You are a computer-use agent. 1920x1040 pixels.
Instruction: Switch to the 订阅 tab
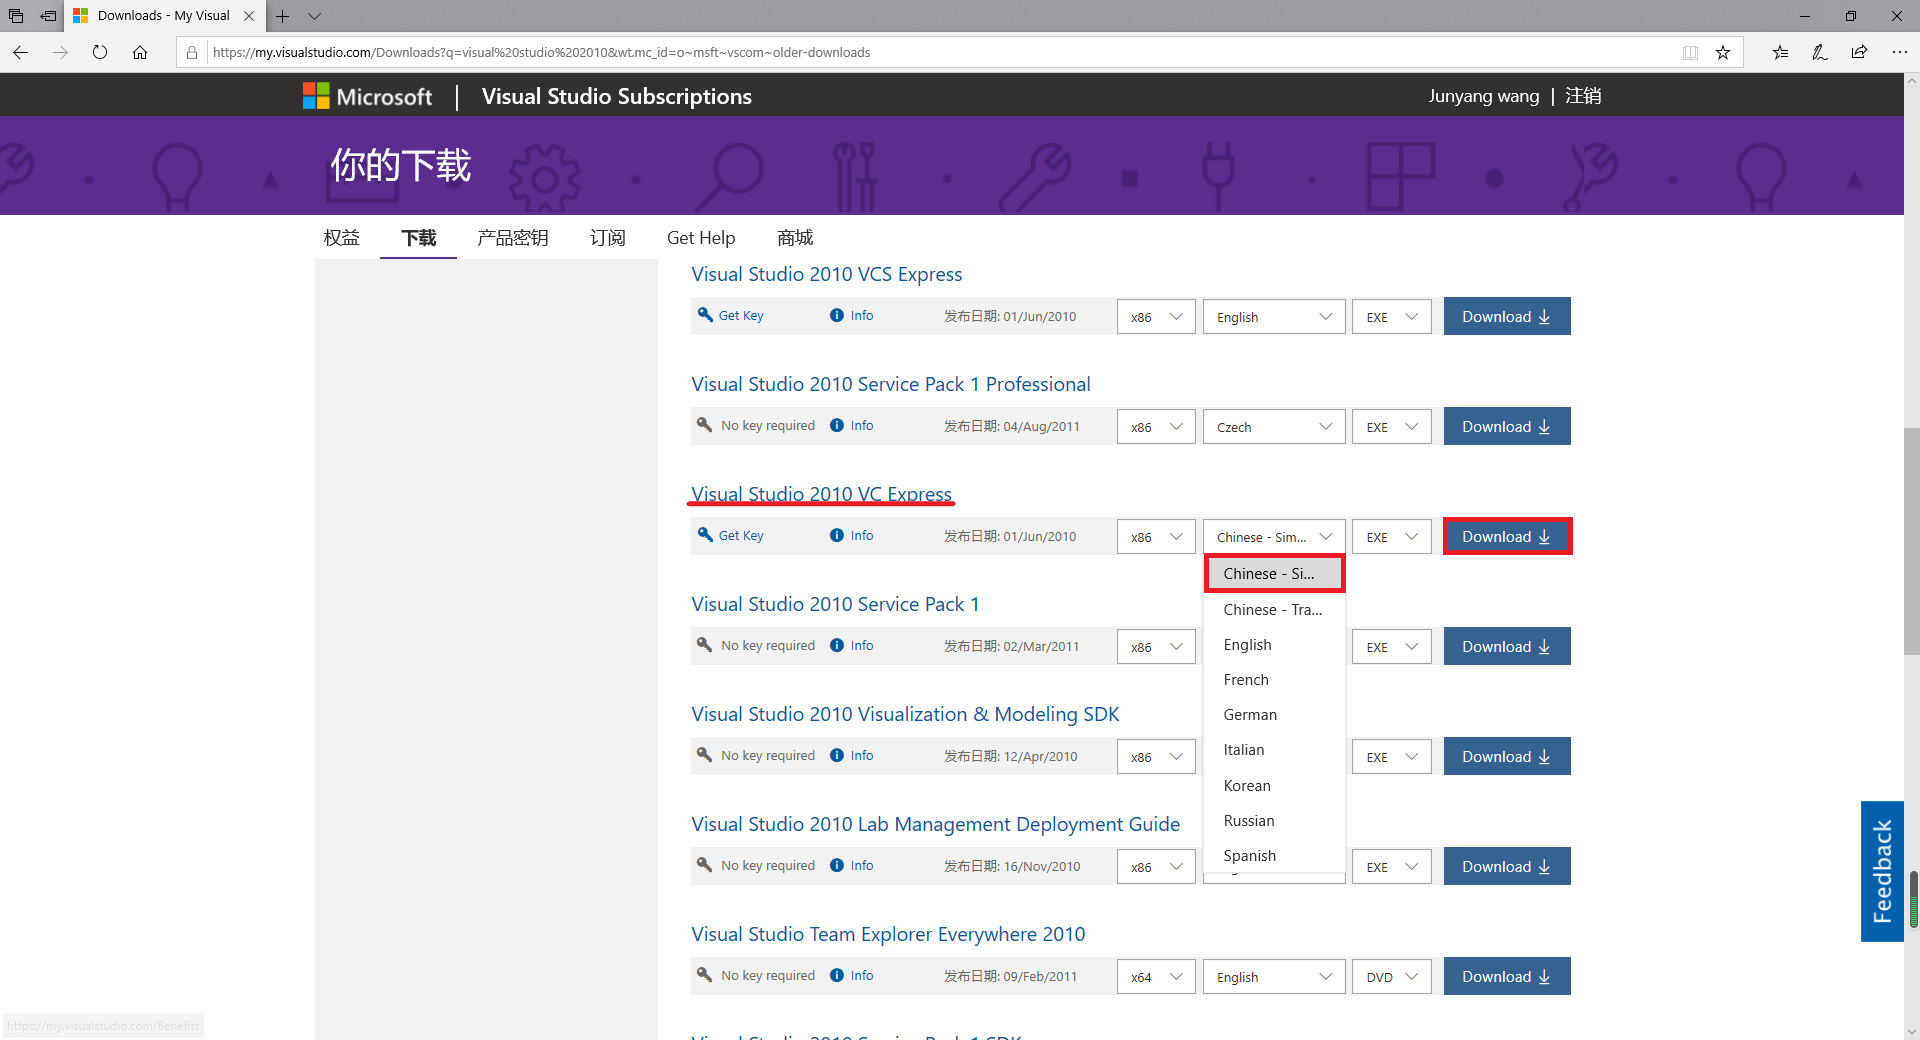[x=607, y=238]
